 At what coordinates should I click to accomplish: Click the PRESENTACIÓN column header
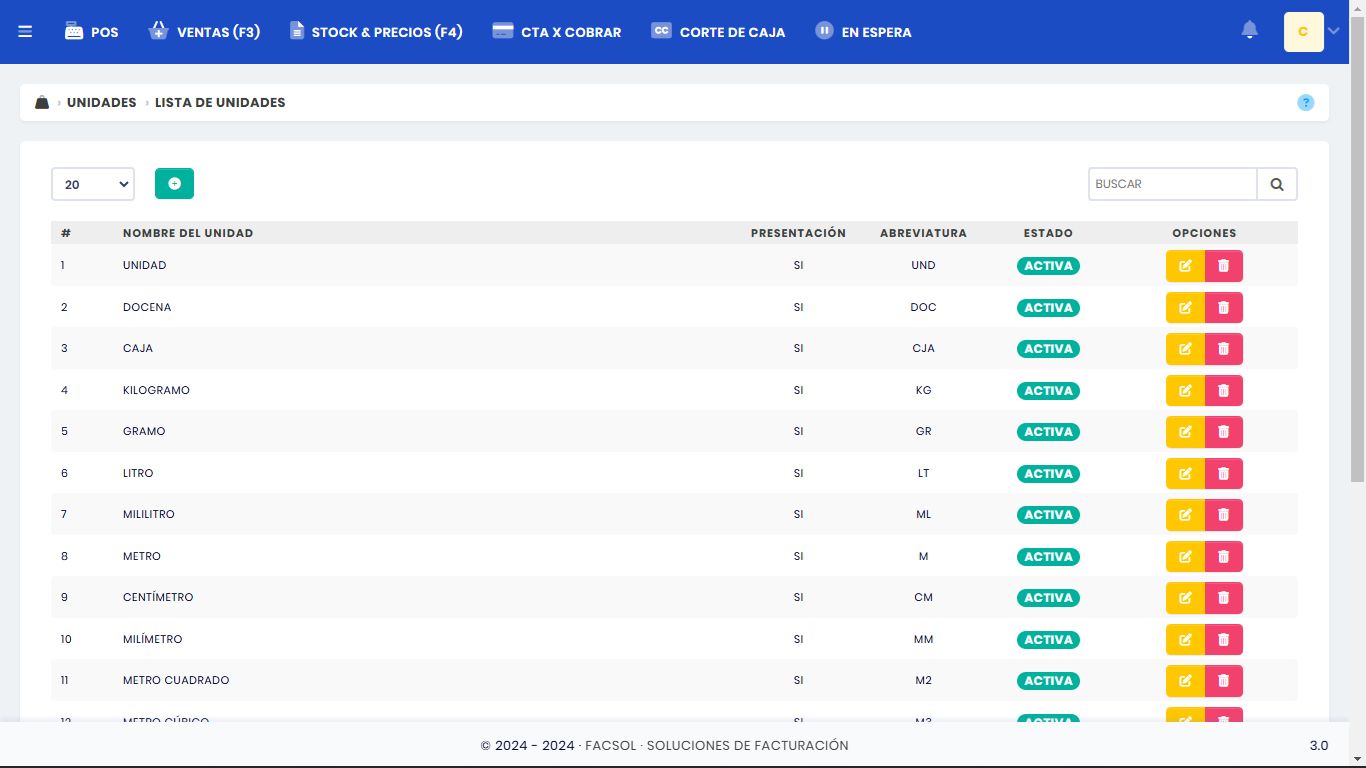tap(798, 233)
